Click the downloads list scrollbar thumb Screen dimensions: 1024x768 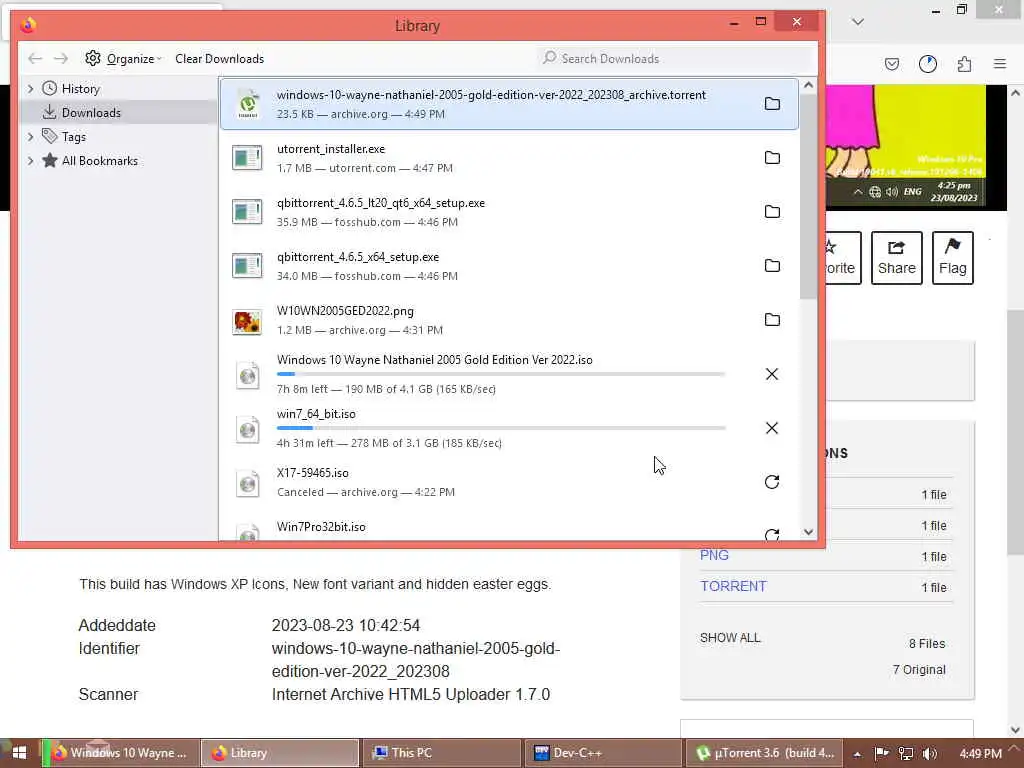(808, 196)
